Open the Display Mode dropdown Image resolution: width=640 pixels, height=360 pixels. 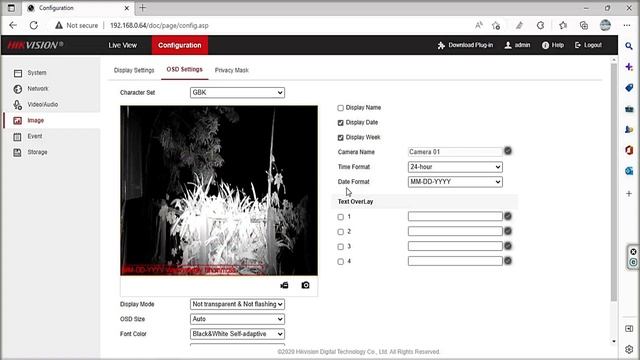237,304
